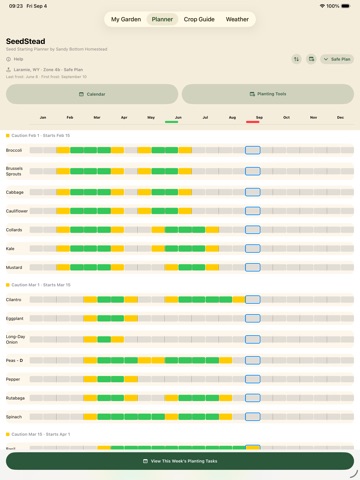
Task: Select the Oct month label
Action: click(286, 117)
